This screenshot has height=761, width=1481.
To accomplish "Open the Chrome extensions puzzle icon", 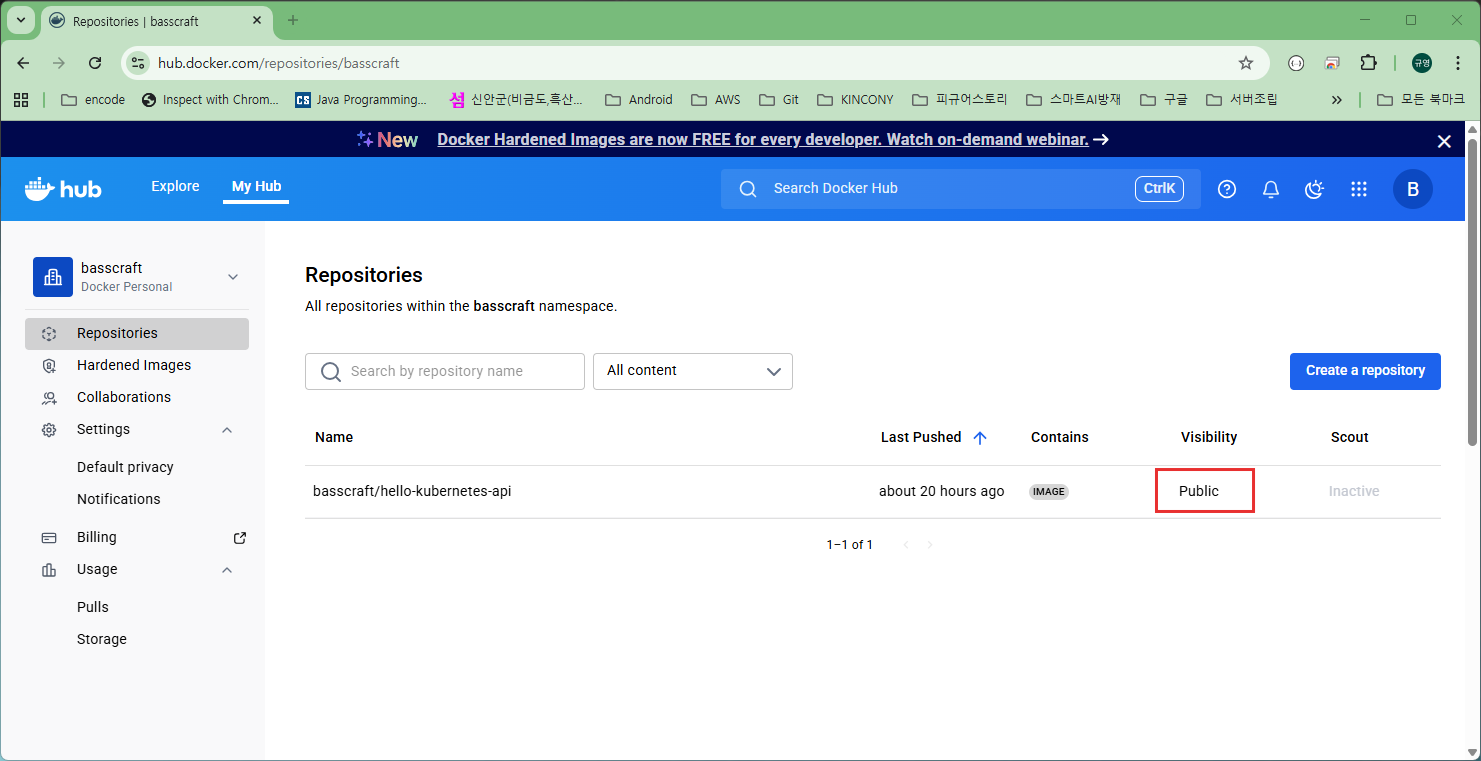I will point(1369,63).
